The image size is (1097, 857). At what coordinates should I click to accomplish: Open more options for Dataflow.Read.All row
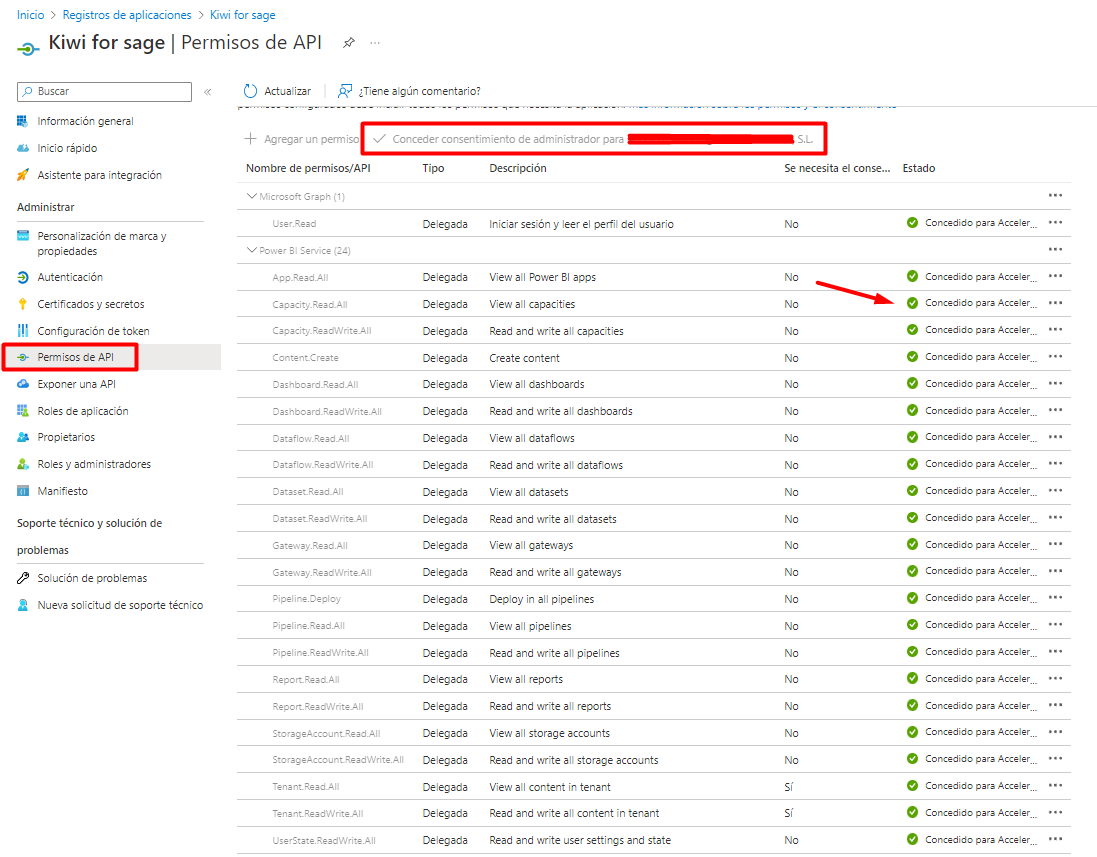1055,437
